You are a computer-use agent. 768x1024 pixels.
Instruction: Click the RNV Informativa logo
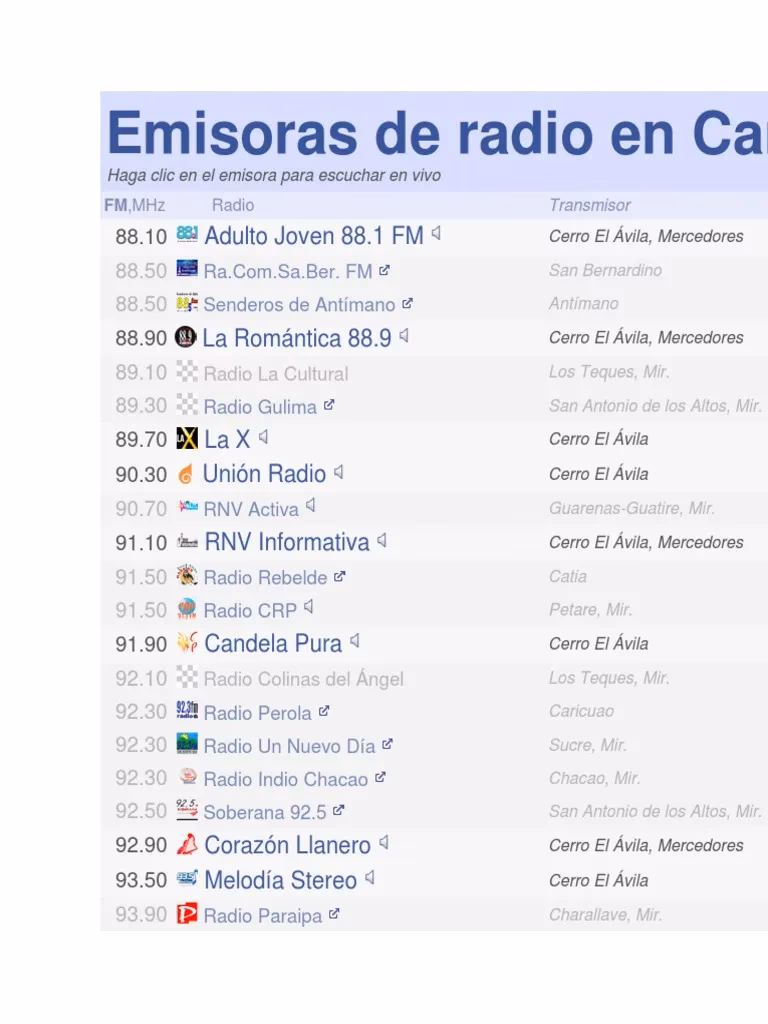[187, 541]
